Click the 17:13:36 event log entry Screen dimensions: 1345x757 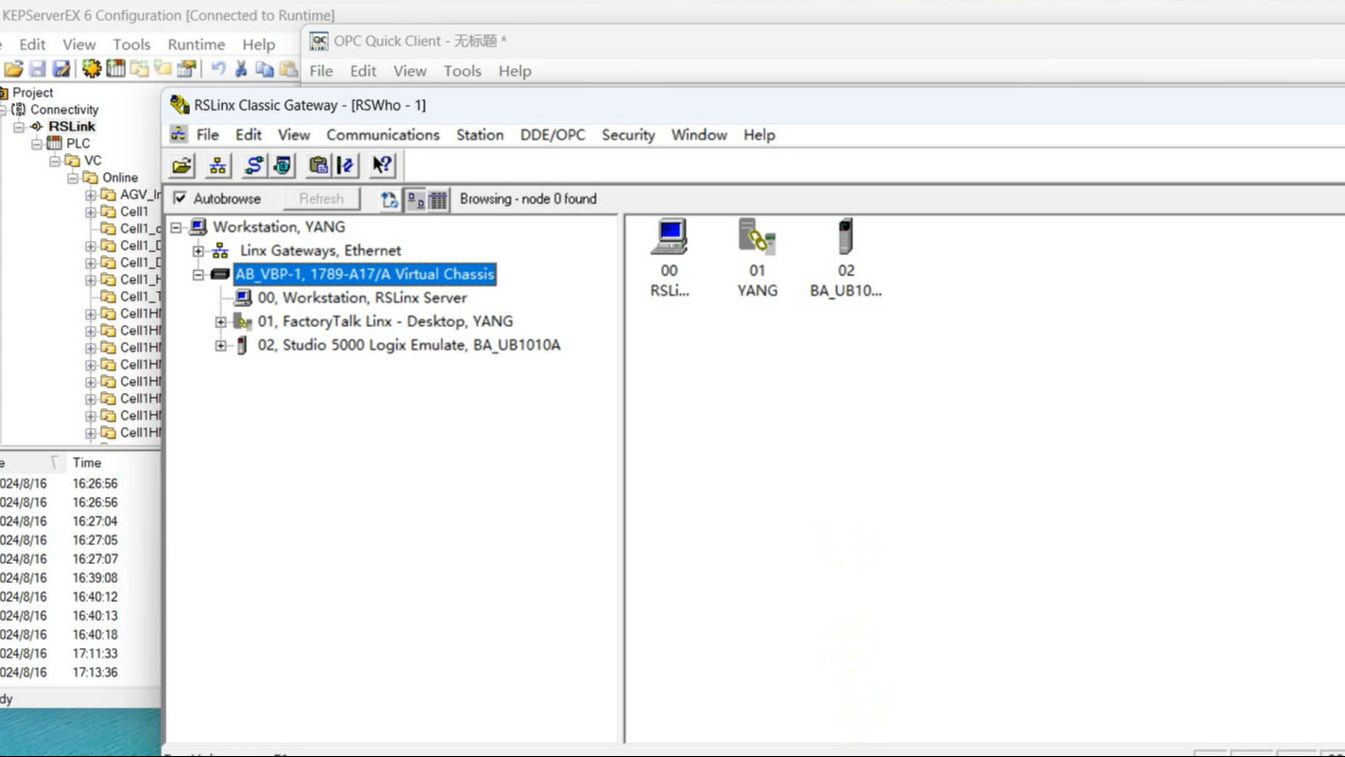point(95,673)
